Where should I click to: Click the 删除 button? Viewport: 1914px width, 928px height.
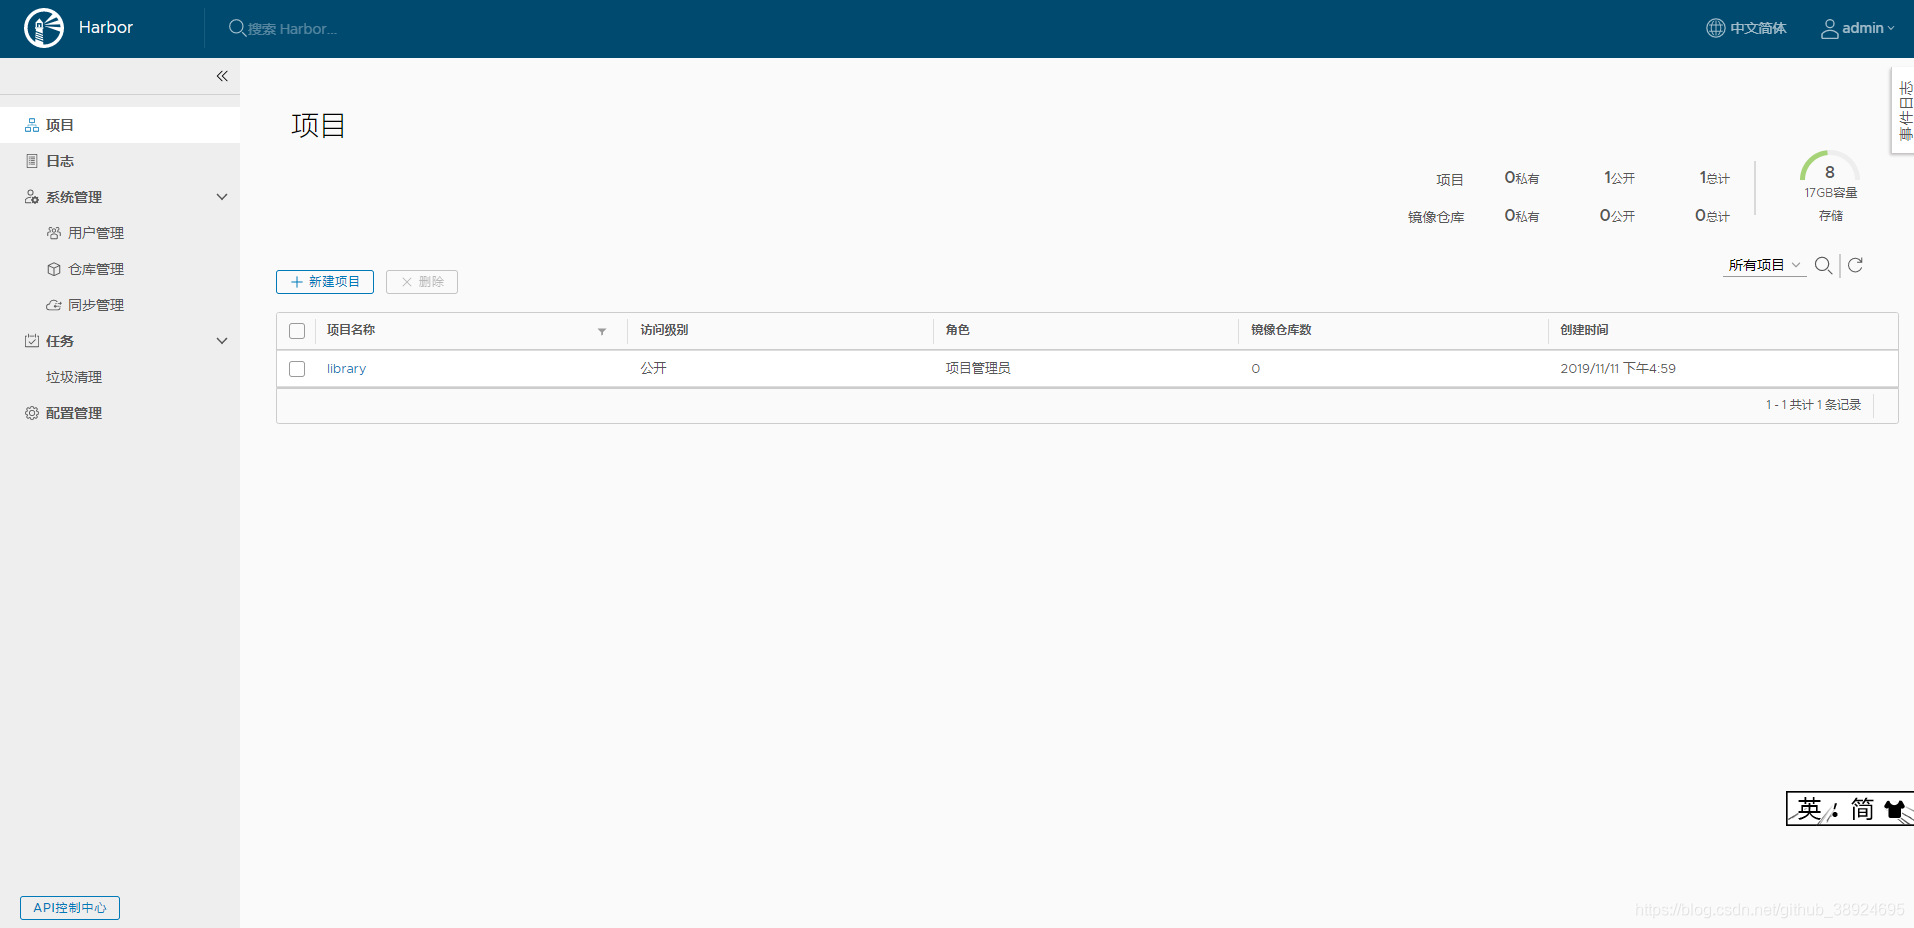(422, 282)
